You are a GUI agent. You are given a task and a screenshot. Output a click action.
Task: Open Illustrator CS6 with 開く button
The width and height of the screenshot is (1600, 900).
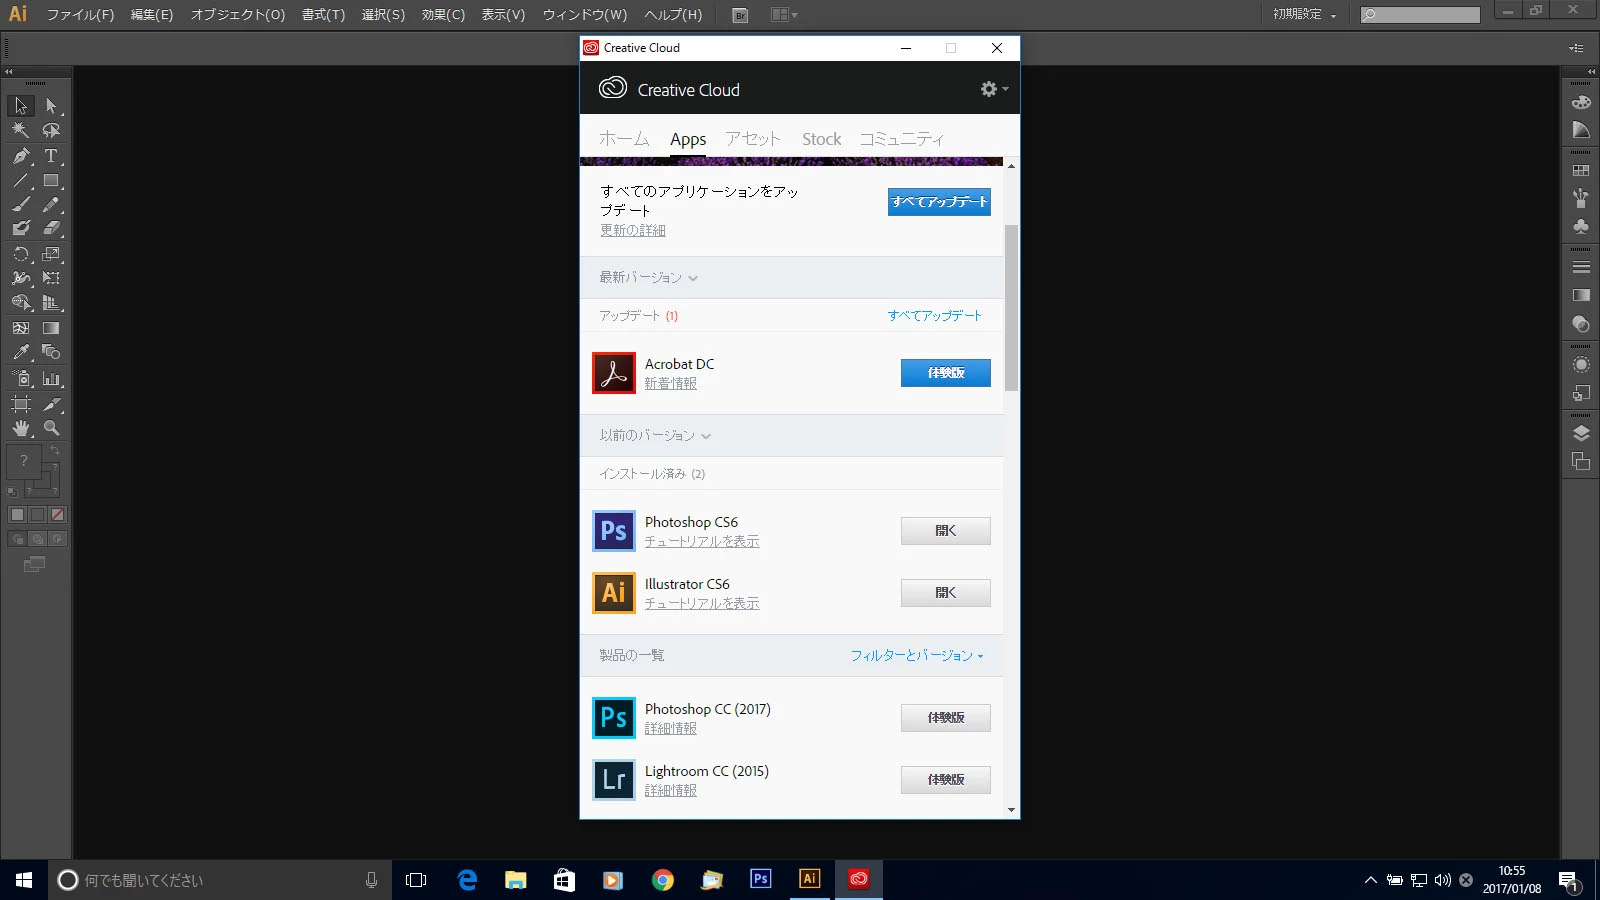(x=945, y=593)
